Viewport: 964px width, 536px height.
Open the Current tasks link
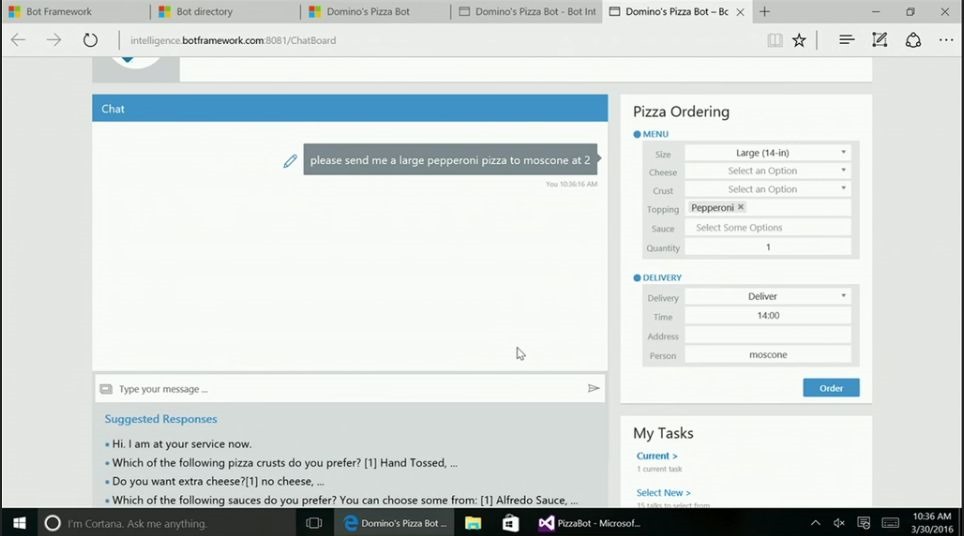[x=657, y=456]
